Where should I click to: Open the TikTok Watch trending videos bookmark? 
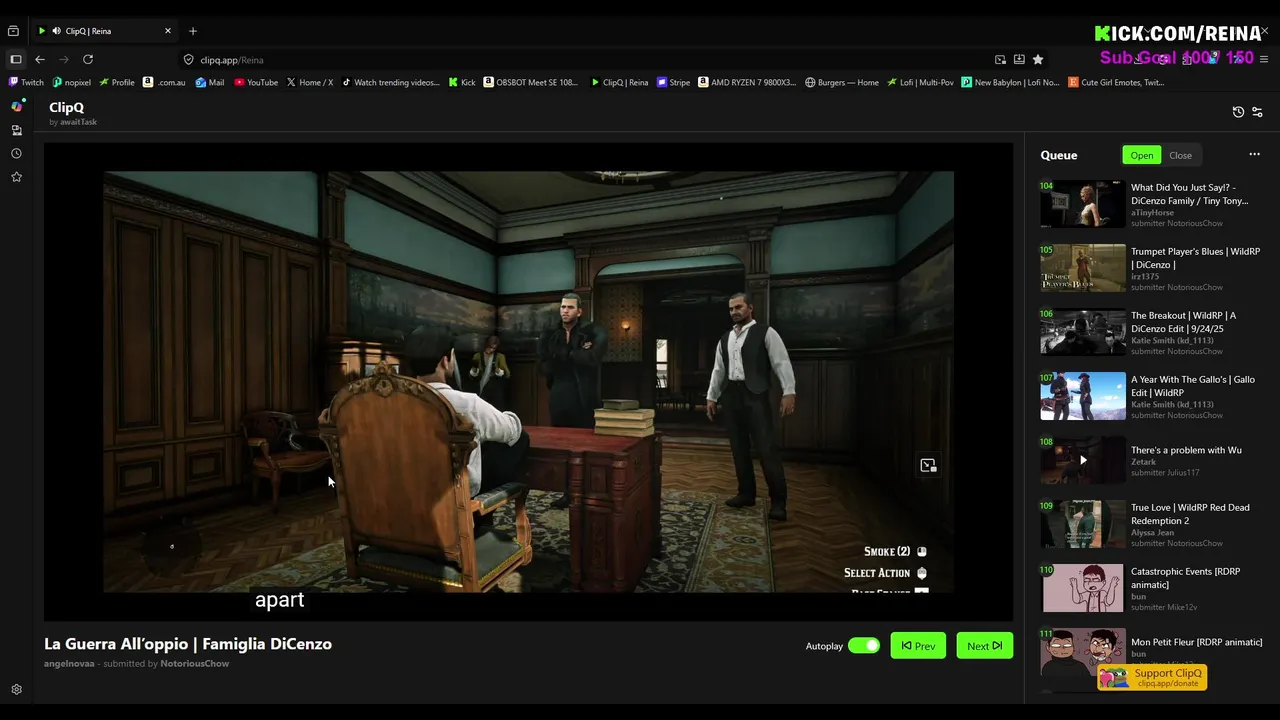click(391, 82)
